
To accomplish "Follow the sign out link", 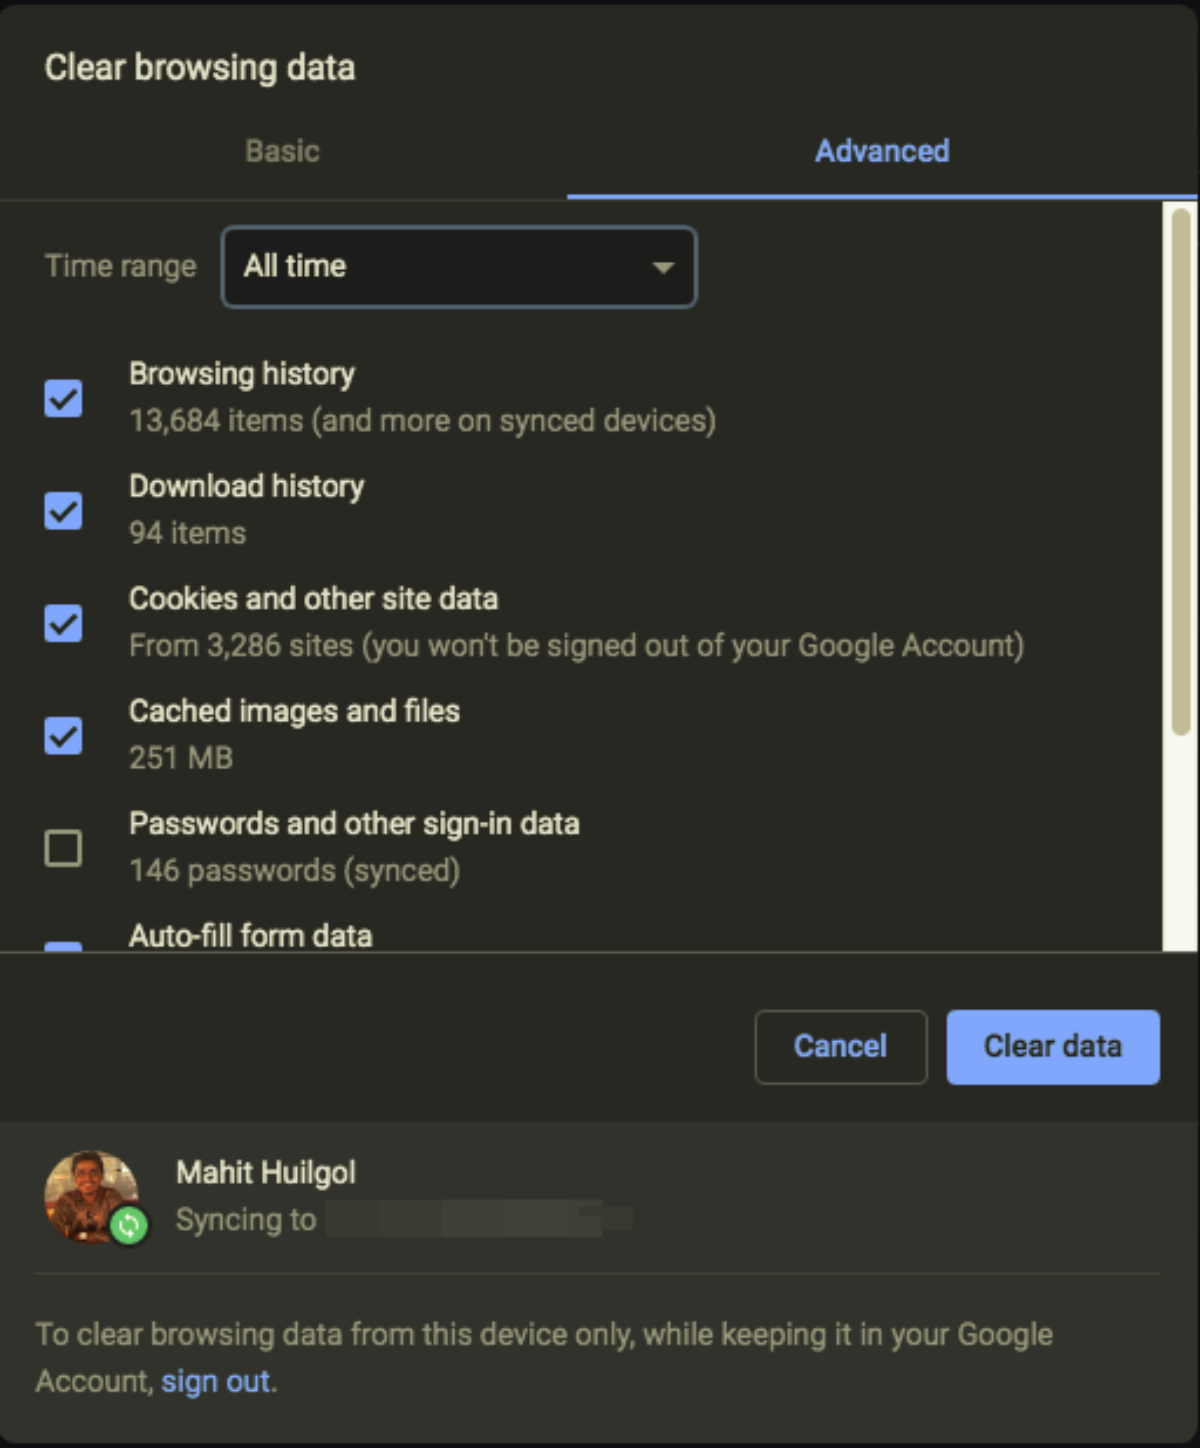I will [x=216, y=1381].
